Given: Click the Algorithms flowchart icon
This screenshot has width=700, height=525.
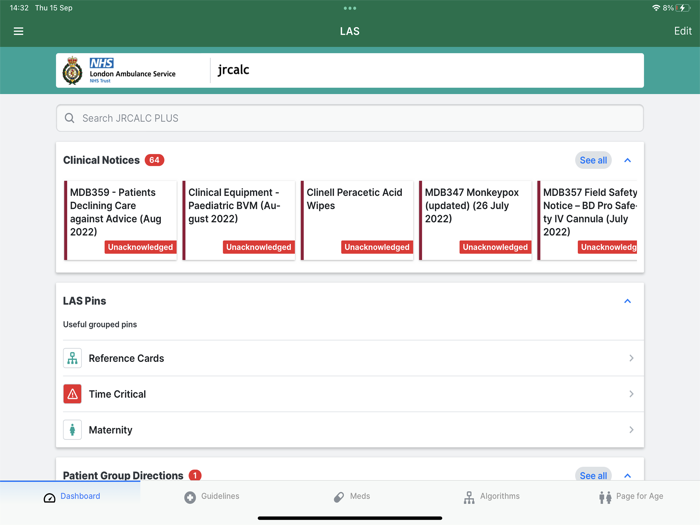Looking at the screenshot, I should point(469,497).
